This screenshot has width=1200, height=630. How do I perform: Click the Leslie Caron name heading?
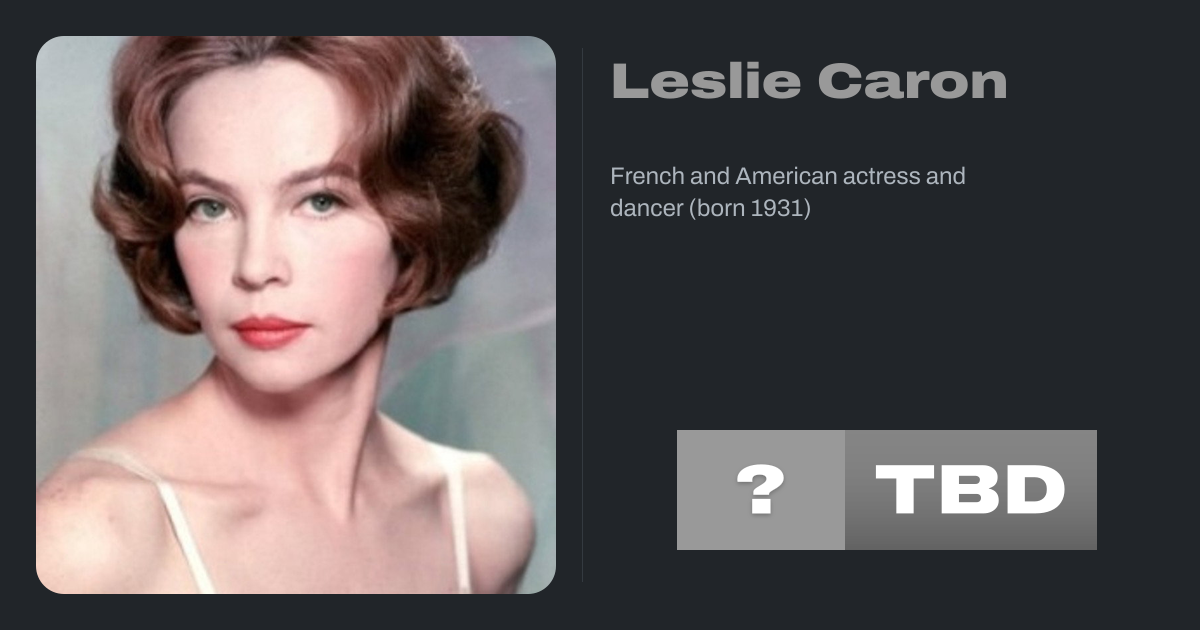click(x=809, y=81)
